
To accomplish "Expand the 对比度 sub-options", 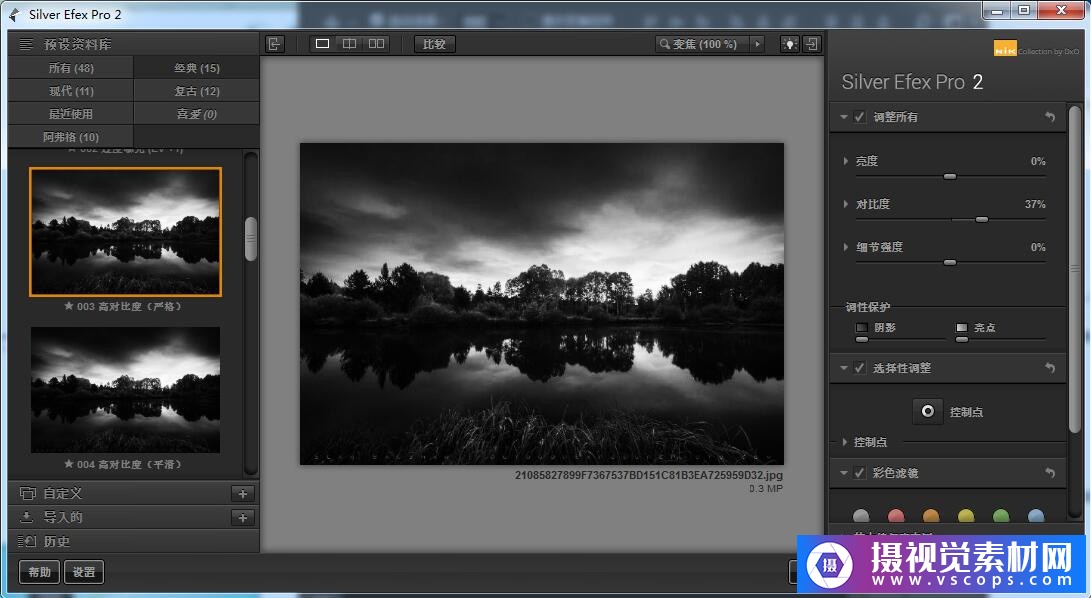I will 846,204.
